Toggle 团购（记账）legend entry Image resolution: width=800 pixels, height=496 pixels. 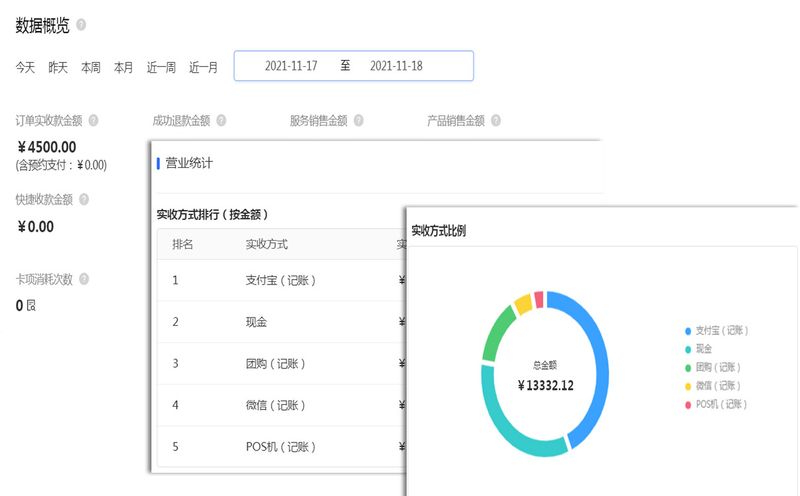tap(712, 367)
